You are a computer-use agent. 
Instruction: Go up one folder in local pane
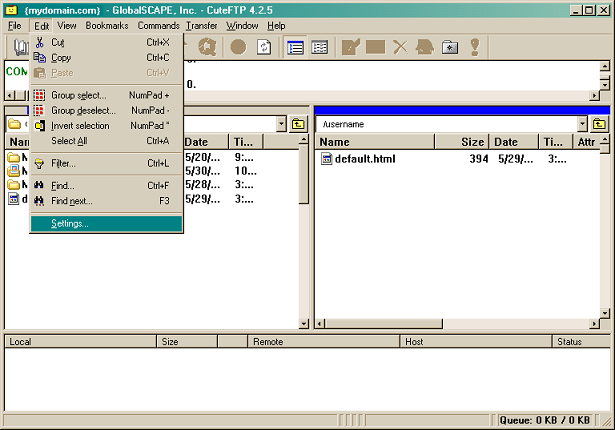298,124
